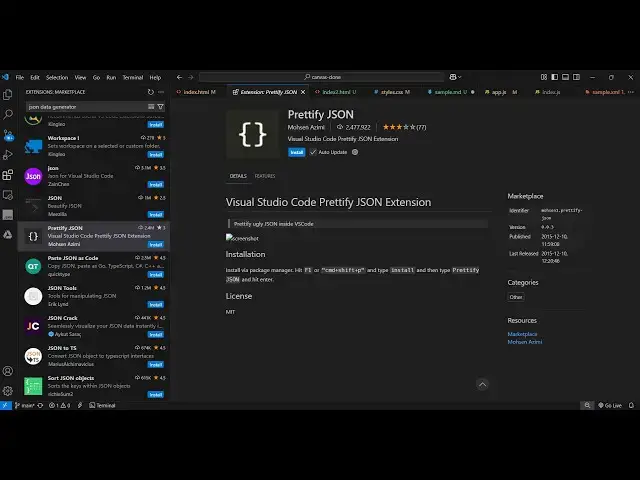Image resolution: width=640 pixels, height=480 pixels.
Task: Open the remote window status bar button
Action: coord(5,405)
